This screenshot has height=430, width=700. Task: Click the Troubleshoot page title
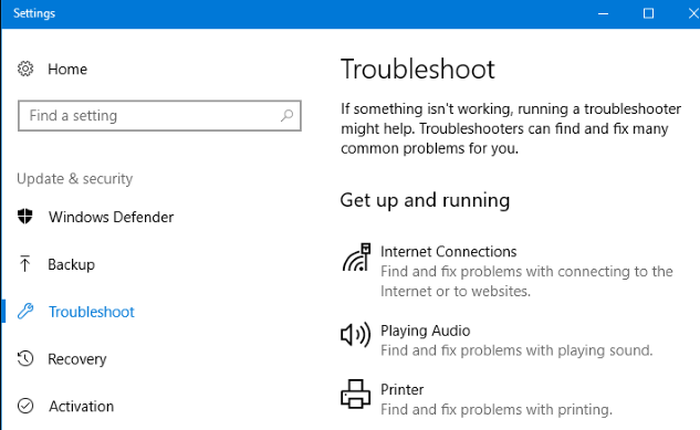418,69
